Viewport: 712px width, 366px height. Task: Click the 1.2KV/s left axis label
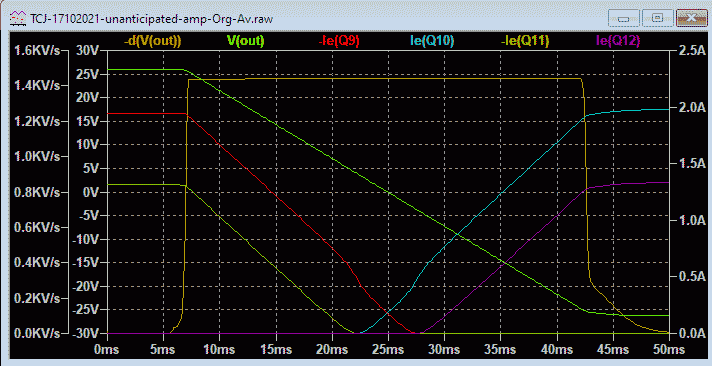[37, 121]
